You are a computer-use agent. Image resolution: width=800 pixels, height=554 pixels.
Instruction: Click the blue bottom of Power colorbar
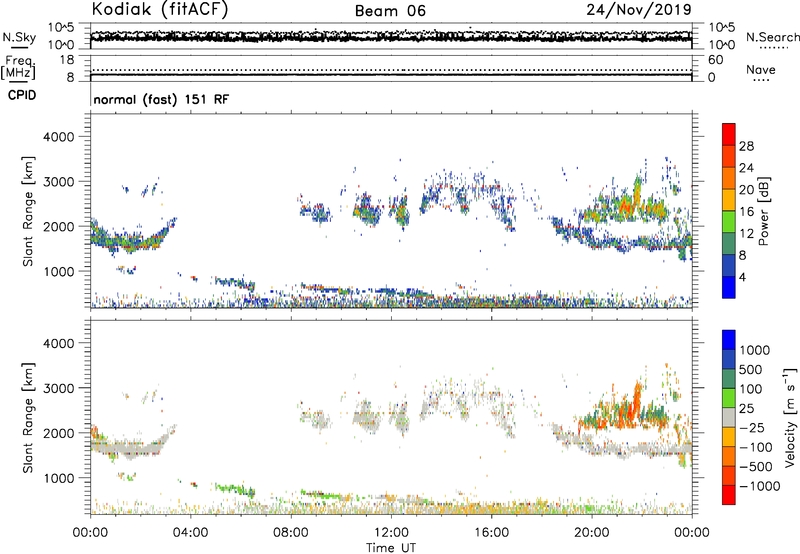(729, 287)
